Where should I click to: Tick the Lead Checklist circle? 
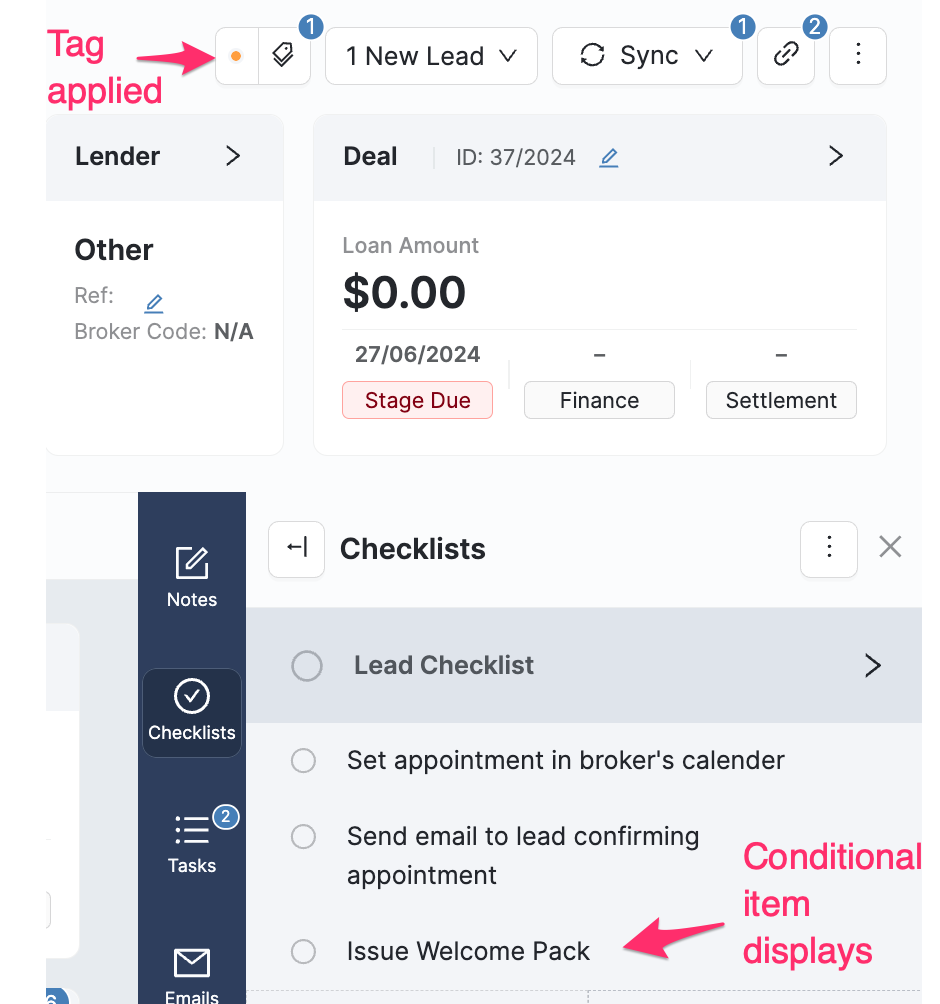tap(307, 666)
